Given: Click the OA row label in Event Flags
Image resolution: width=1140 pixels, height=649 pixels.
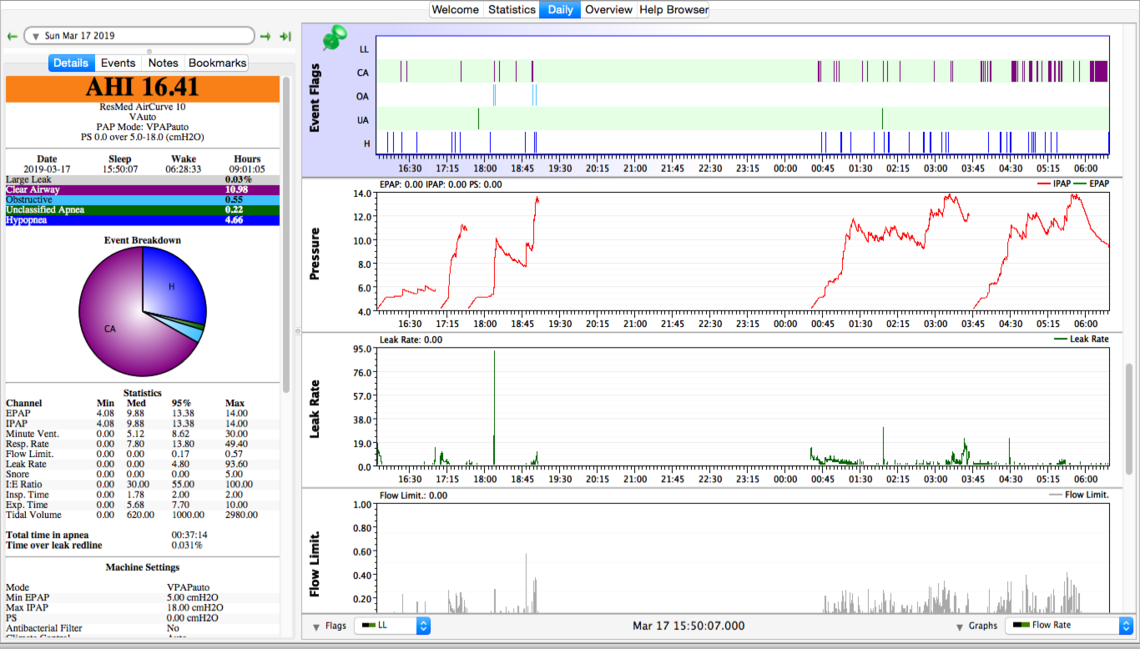Looking at the screenshot, I should point(363,97).
